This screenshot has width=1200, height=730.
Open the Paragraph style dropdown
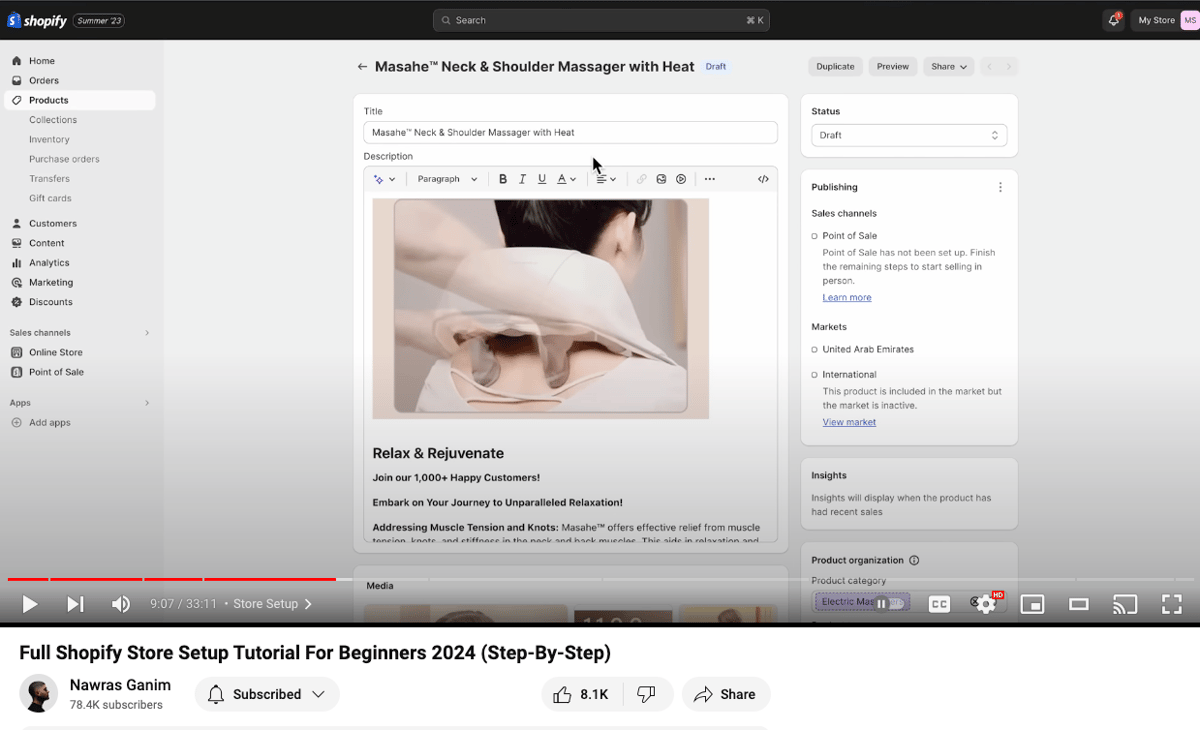[448, 179]
